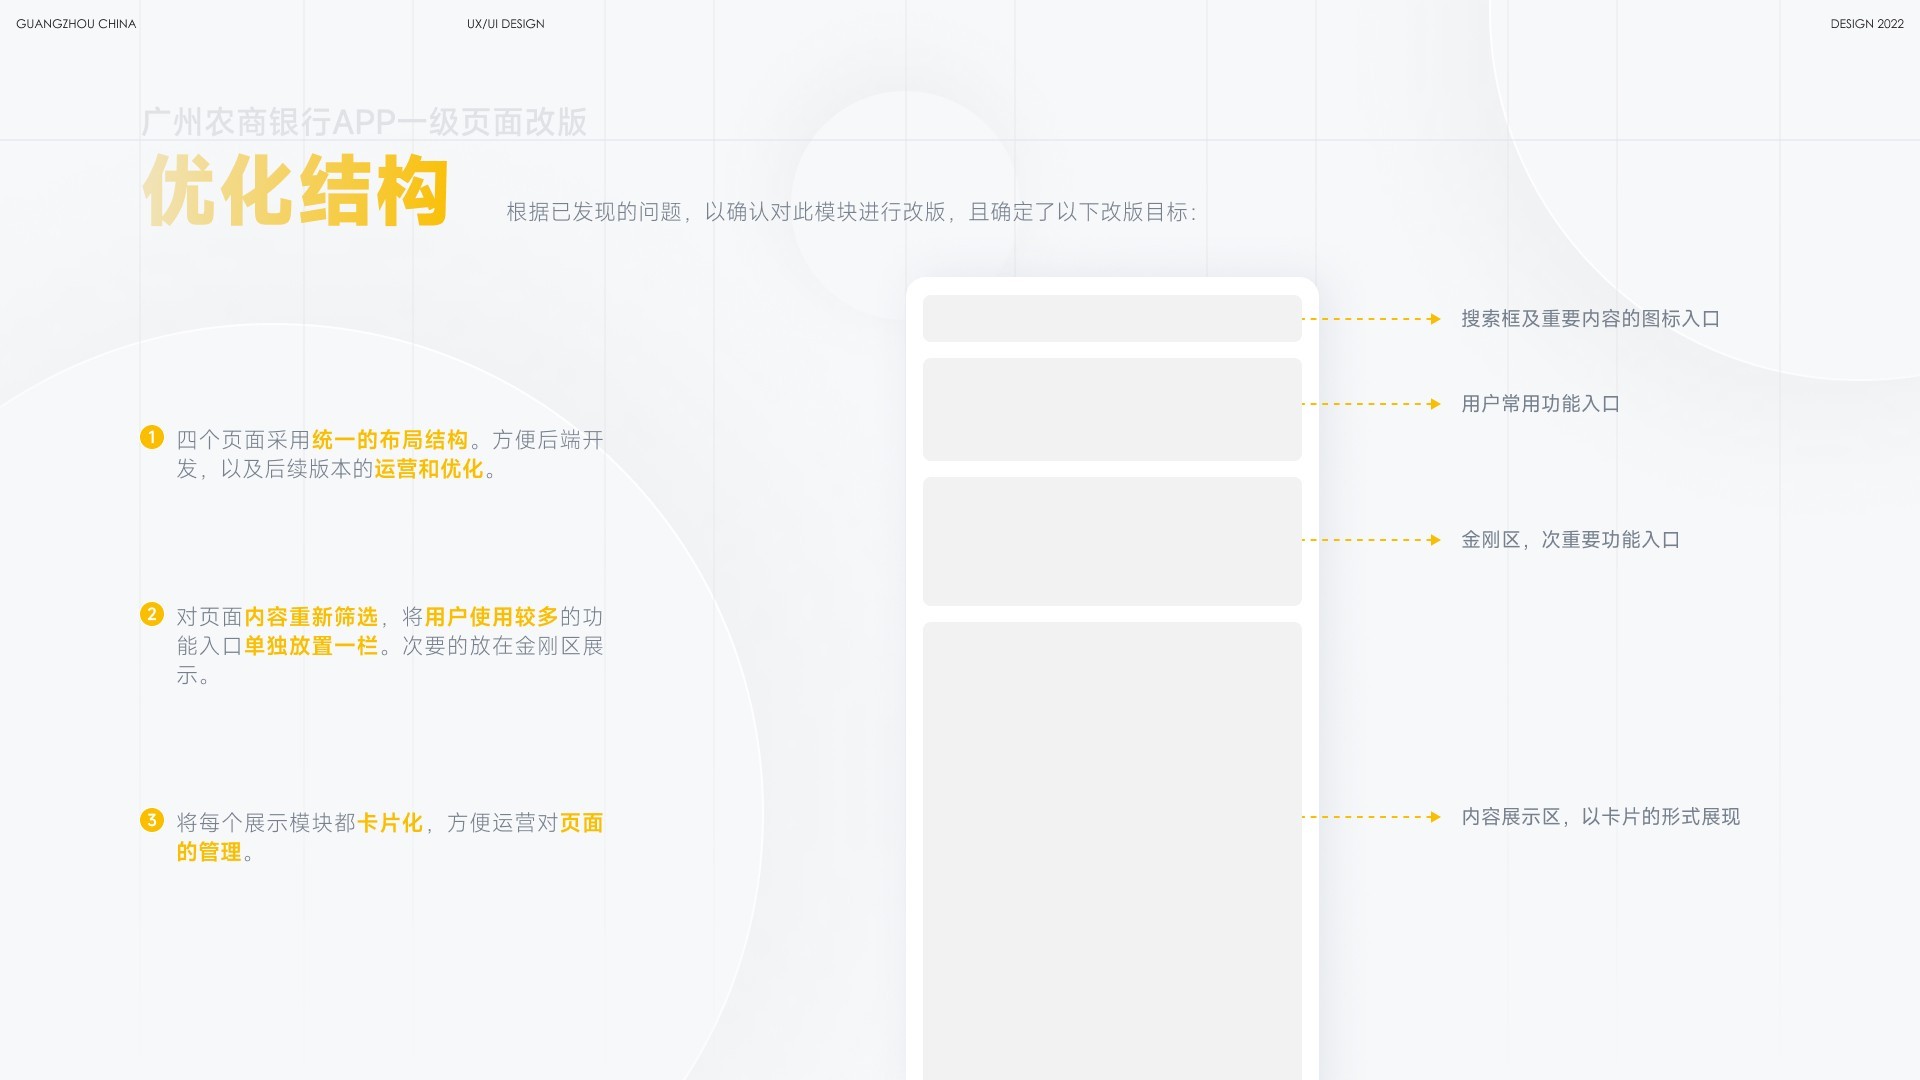This screenshot has width=1920, height=1080.
Task: Click the 优化结构 yellow heading
Action: coord(296,190)
